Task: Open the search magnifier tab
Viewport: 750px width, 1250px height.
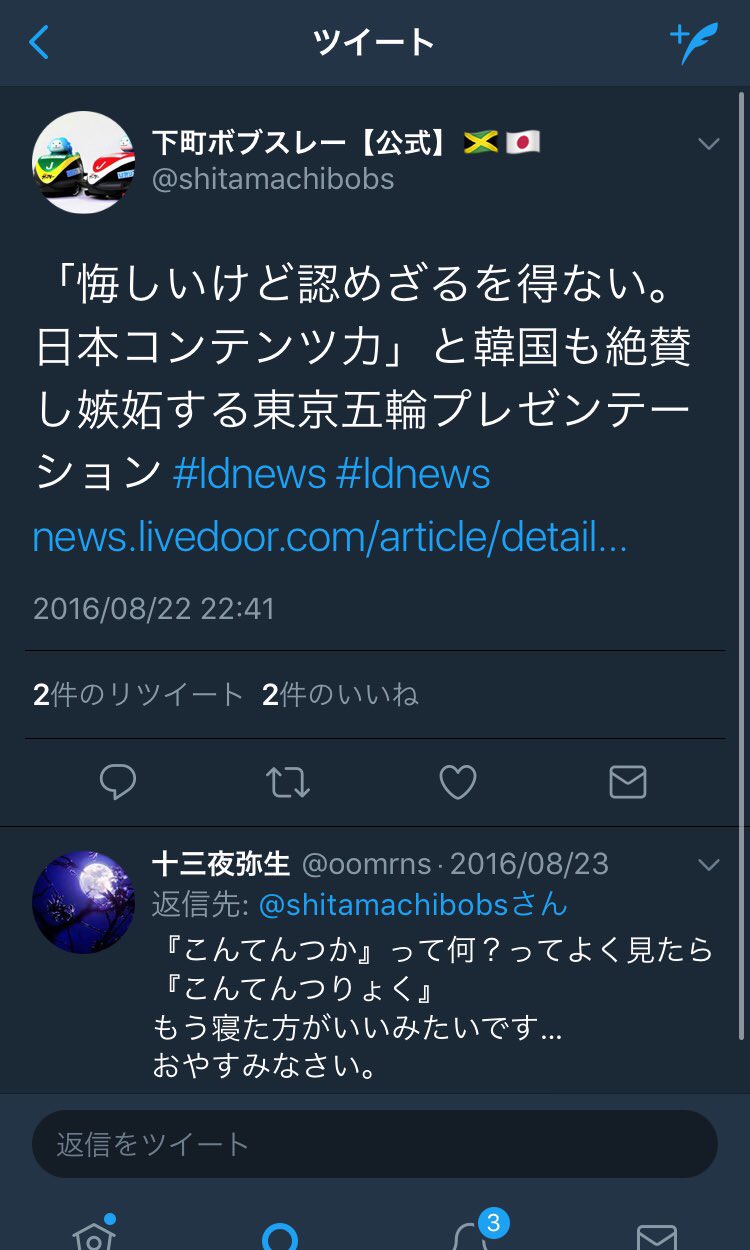Action: click(x=280, y=1235)
